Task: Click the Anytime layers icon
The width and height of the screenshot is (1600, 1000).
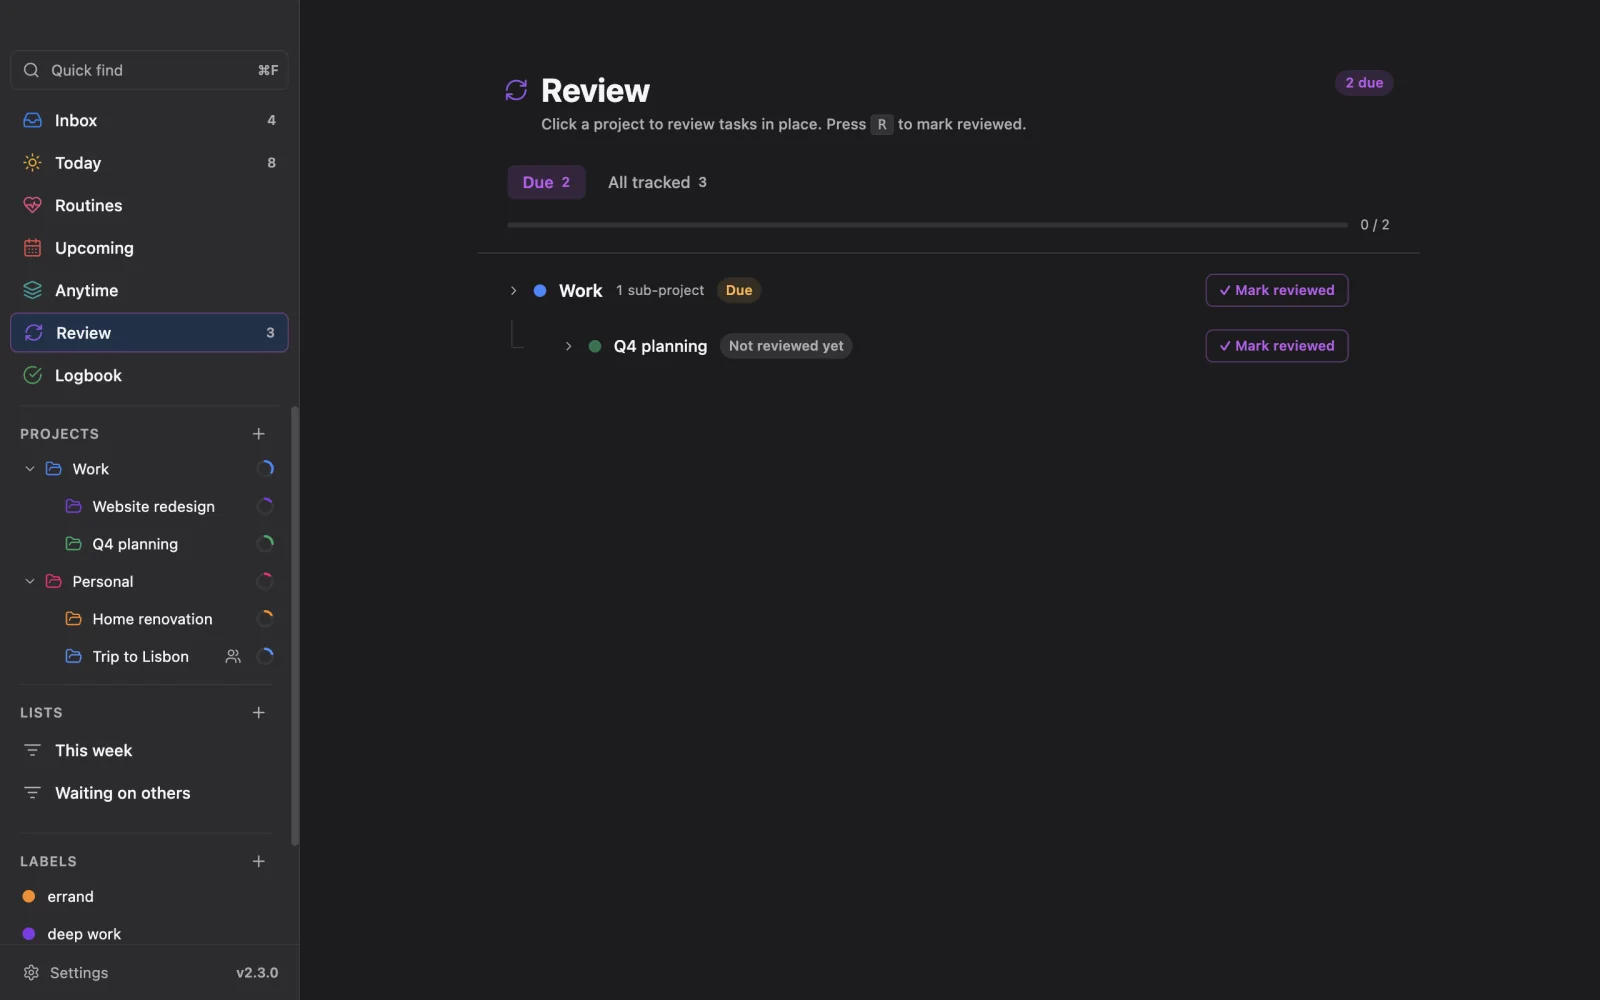Action: (x=32, y=290)
